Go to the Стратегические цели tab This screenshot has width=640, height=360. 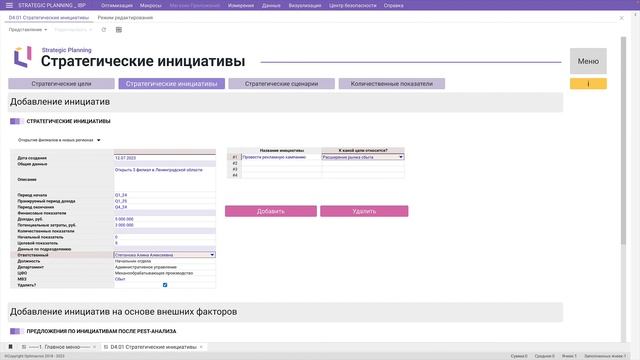[x=61, y=84]
